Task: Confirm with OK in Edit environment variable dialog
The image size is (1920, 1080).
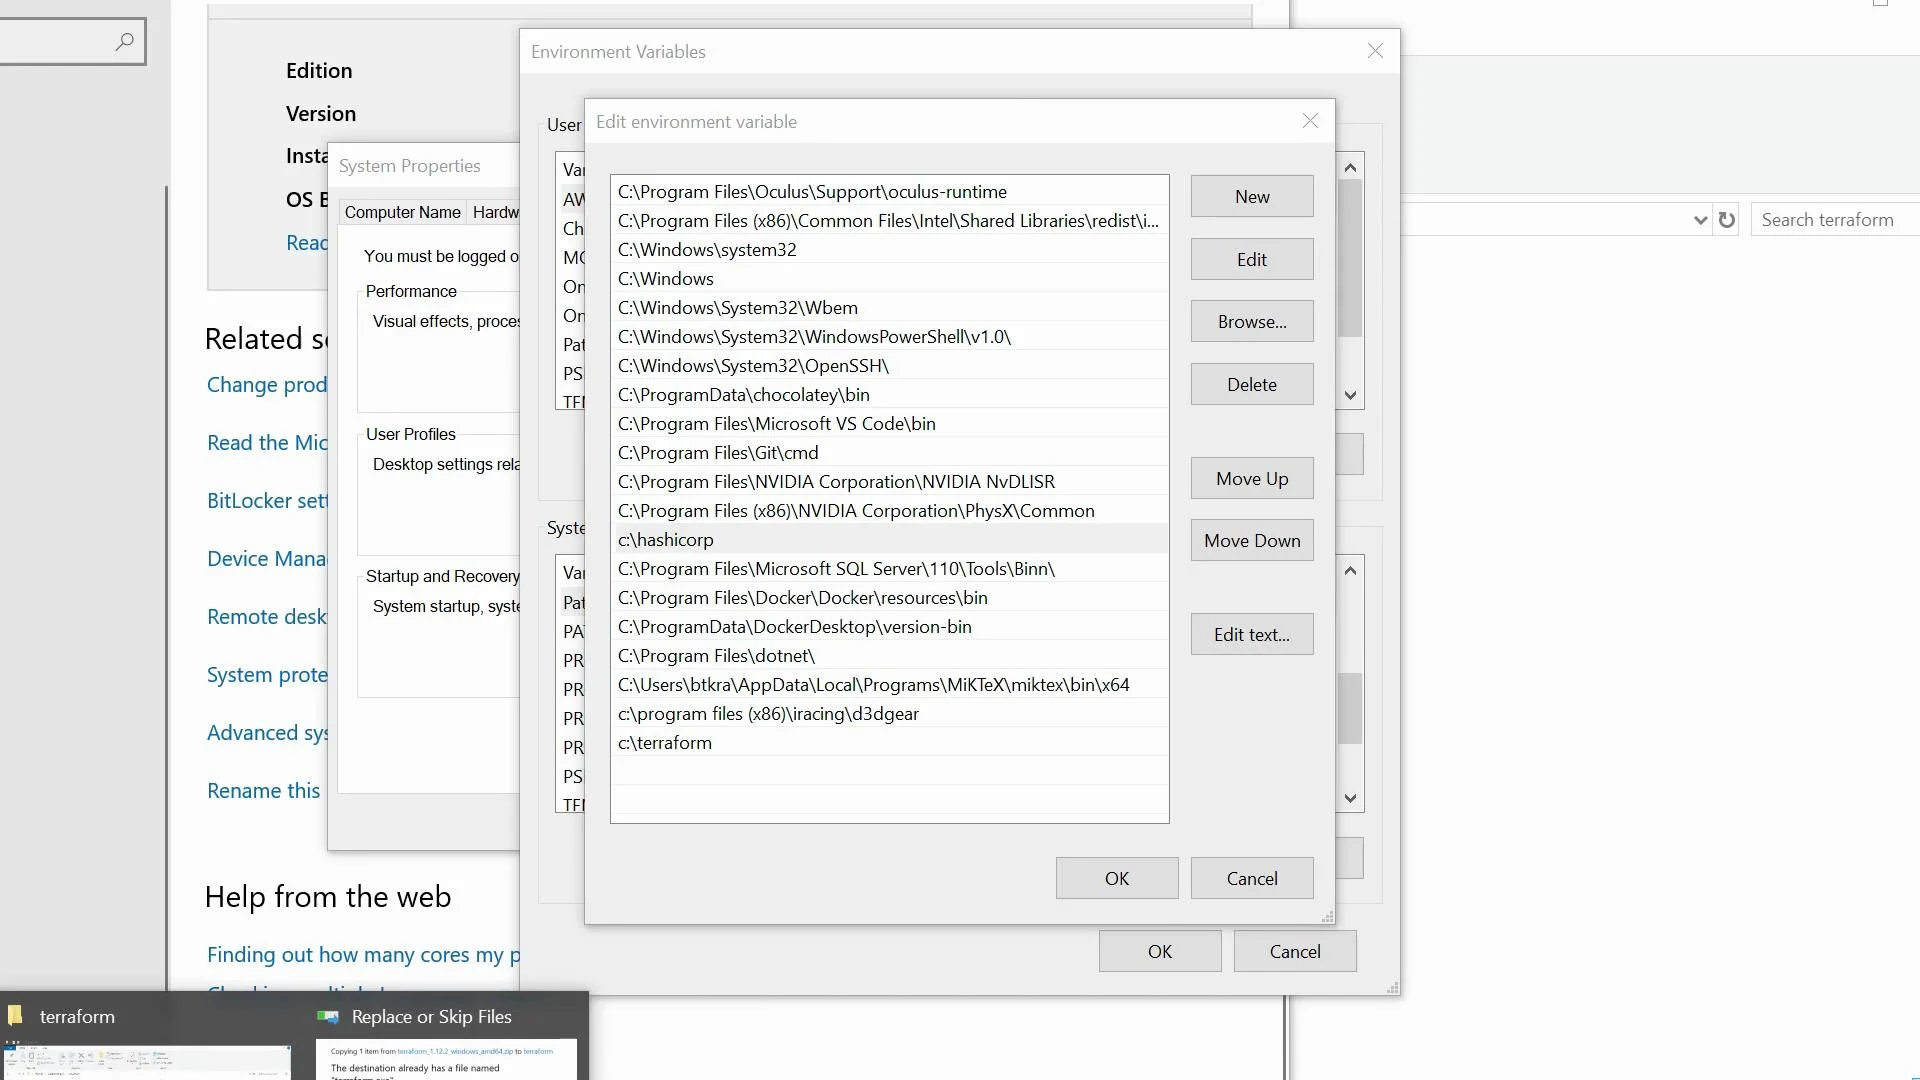Action: [1117, 878]
